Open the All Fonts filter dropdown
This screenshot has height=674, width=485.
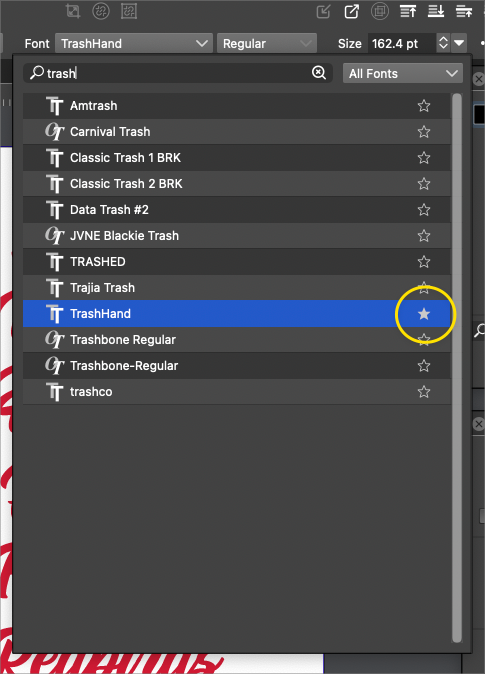coord(403,73)
